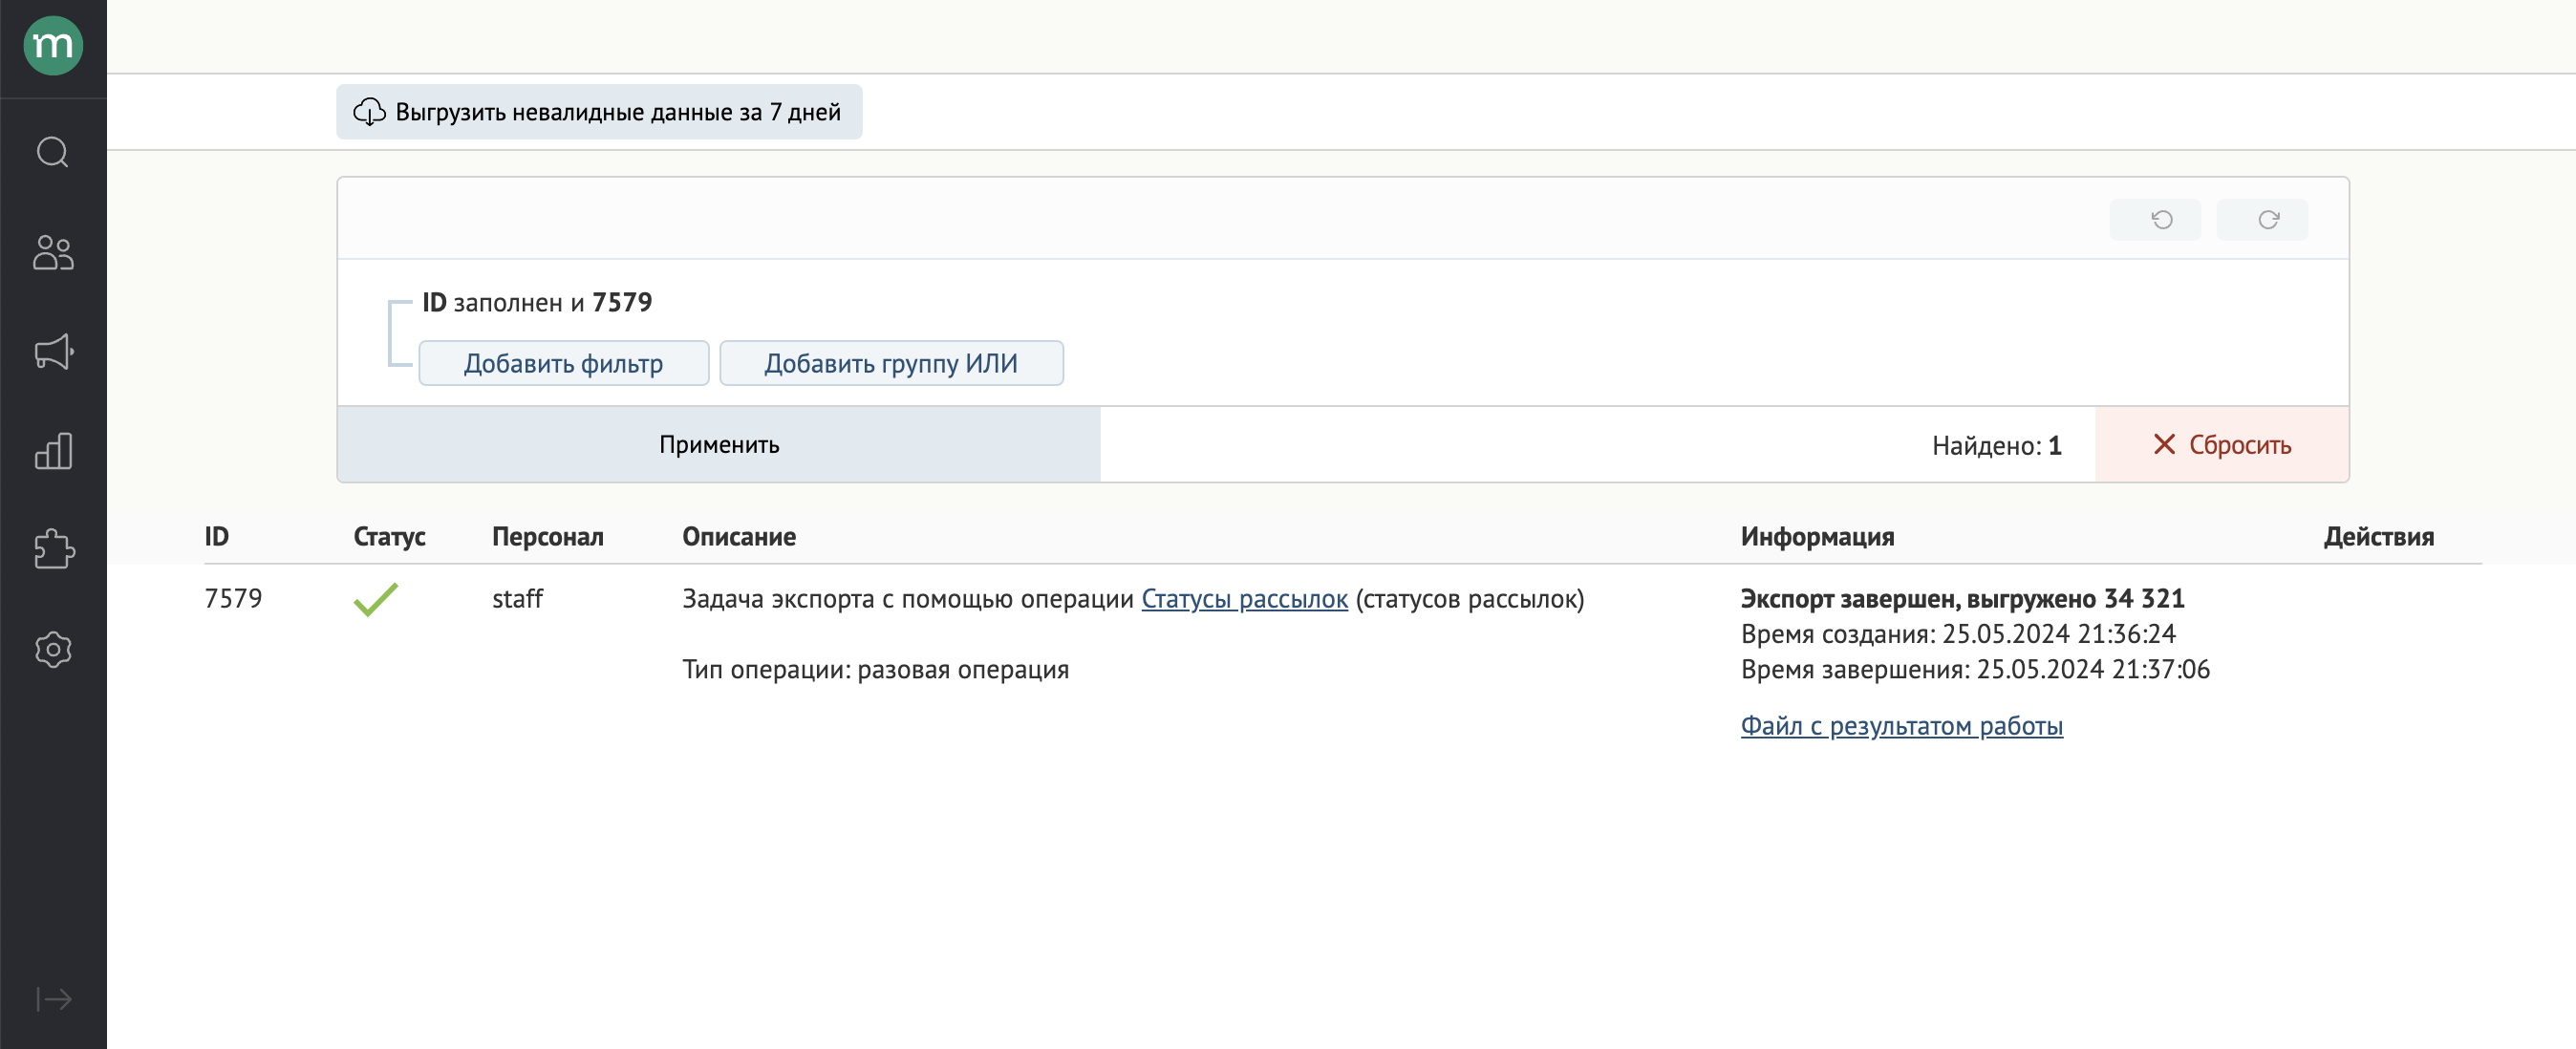Click the staff personnel cell

(517, 599)
